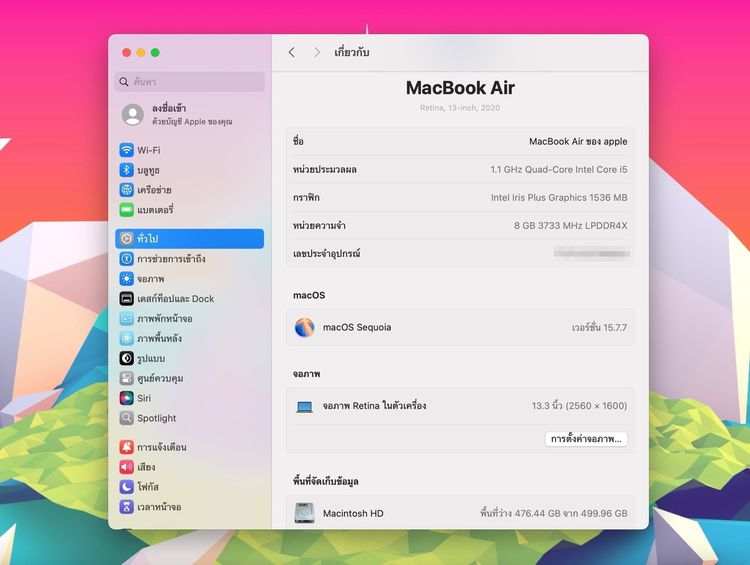750x565 pixels.
Task: Click the free storage text ending '499.96 GB'
Action: click(x=553, y=513)
